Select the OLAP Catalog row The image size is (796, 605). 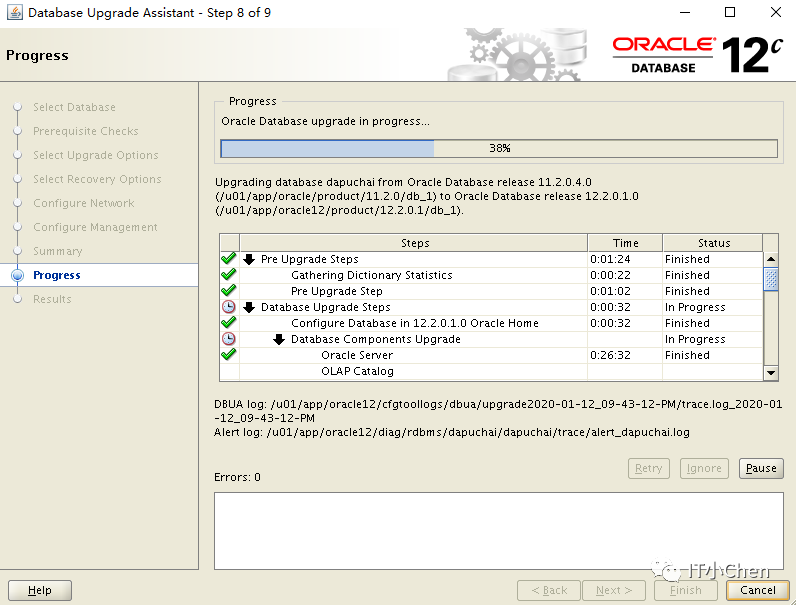coord(491,371)
